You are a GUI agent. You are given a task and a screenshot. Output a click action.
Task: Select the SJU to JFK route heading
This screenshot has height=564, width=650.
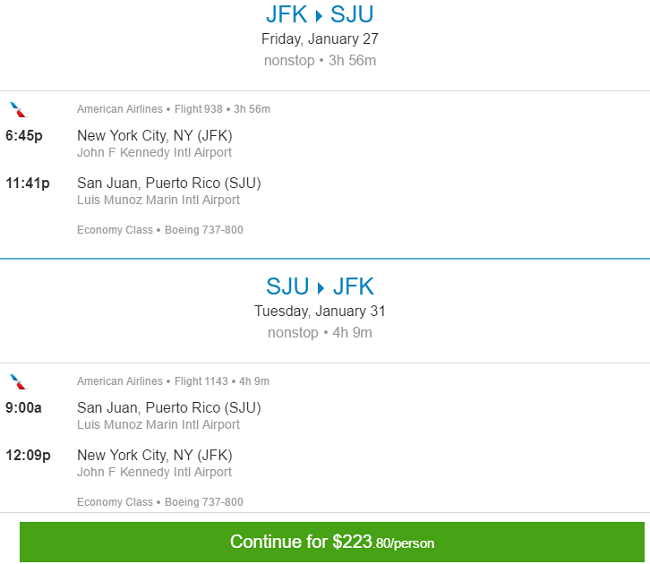(x=320, y=286)
